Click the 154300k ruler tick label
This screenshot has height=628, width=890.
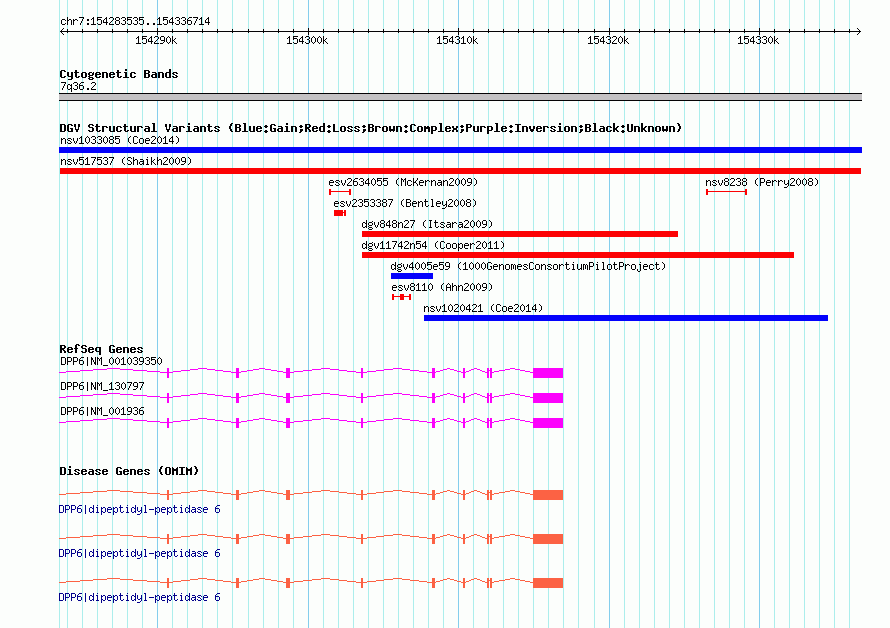[307, 41]
